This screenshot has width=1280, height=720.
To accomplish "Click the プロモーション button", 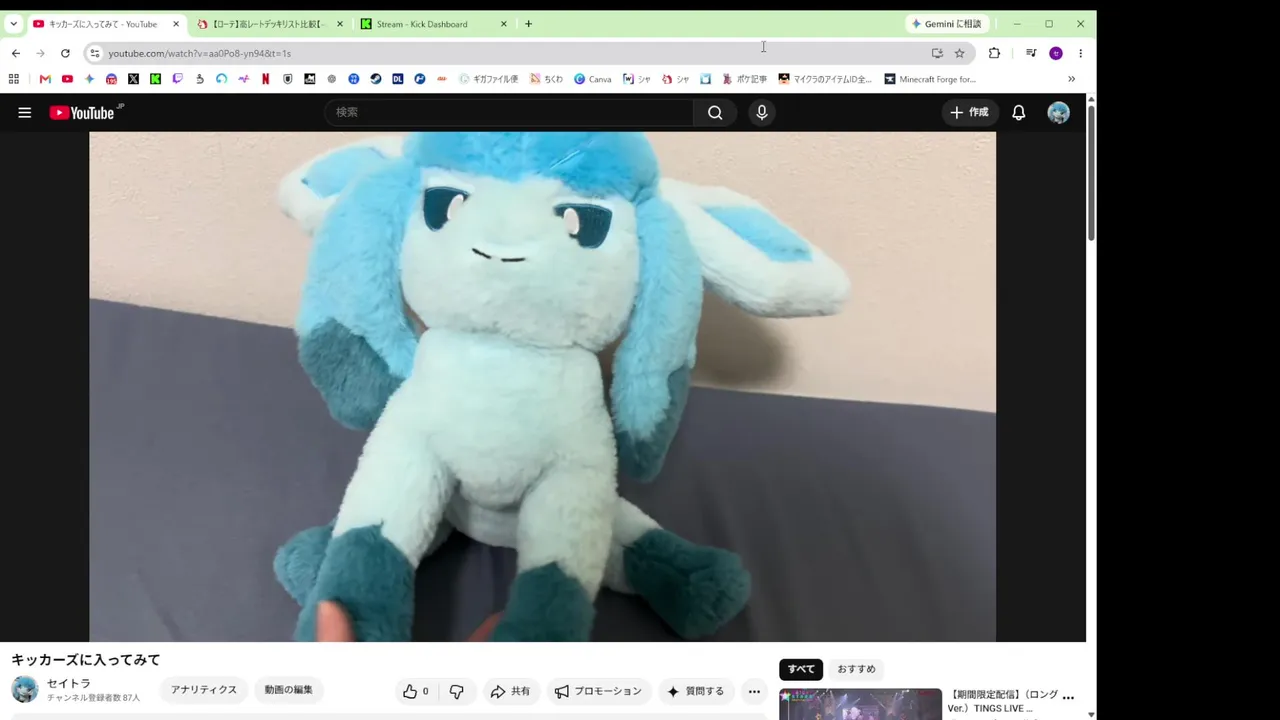I will pyautogui.click(x=598, y=691).
